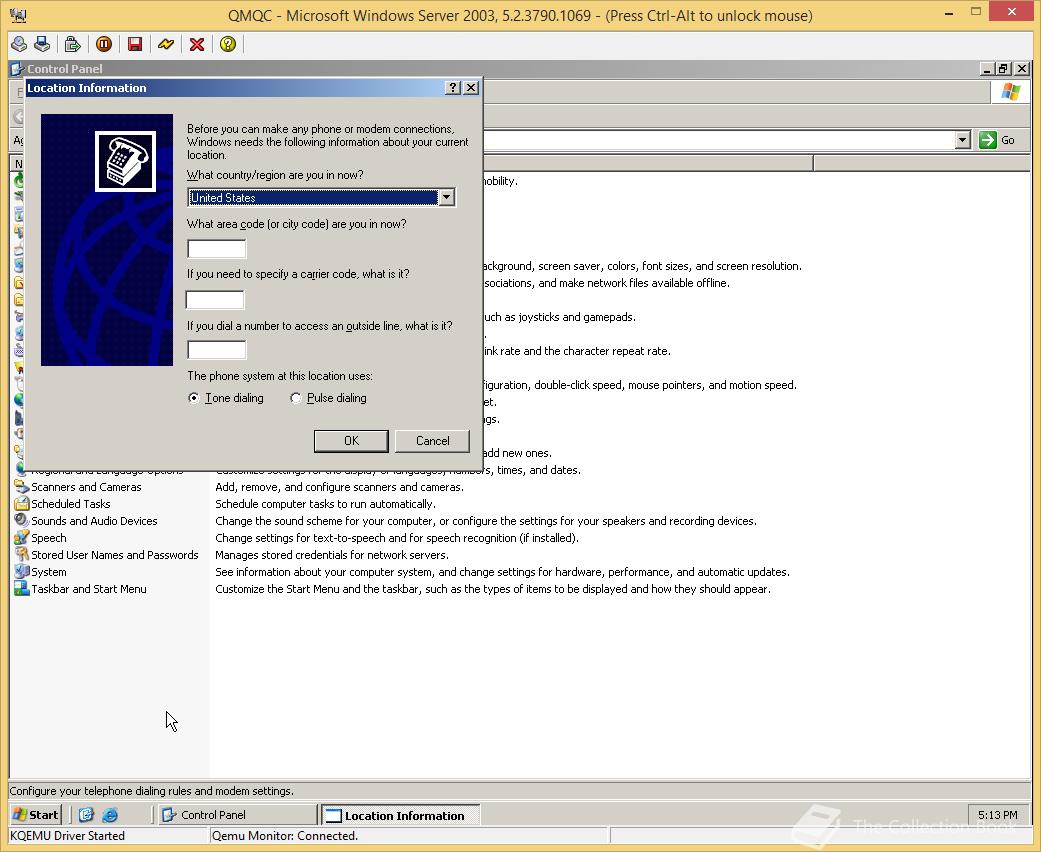Click the Control Panel window title icon

pos(17,68)
